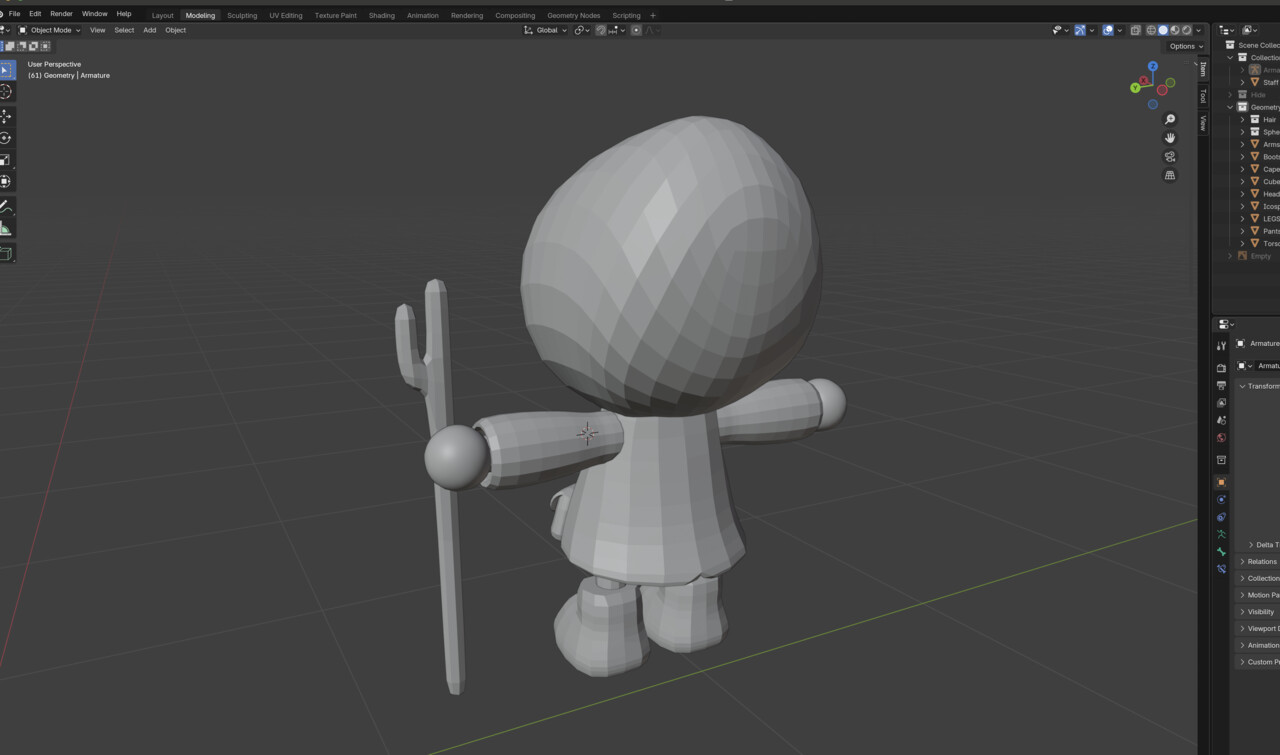The image size is (1280, 755).
Task: Open the Physics properties tab icon
Action: [x=1221, y=499]
